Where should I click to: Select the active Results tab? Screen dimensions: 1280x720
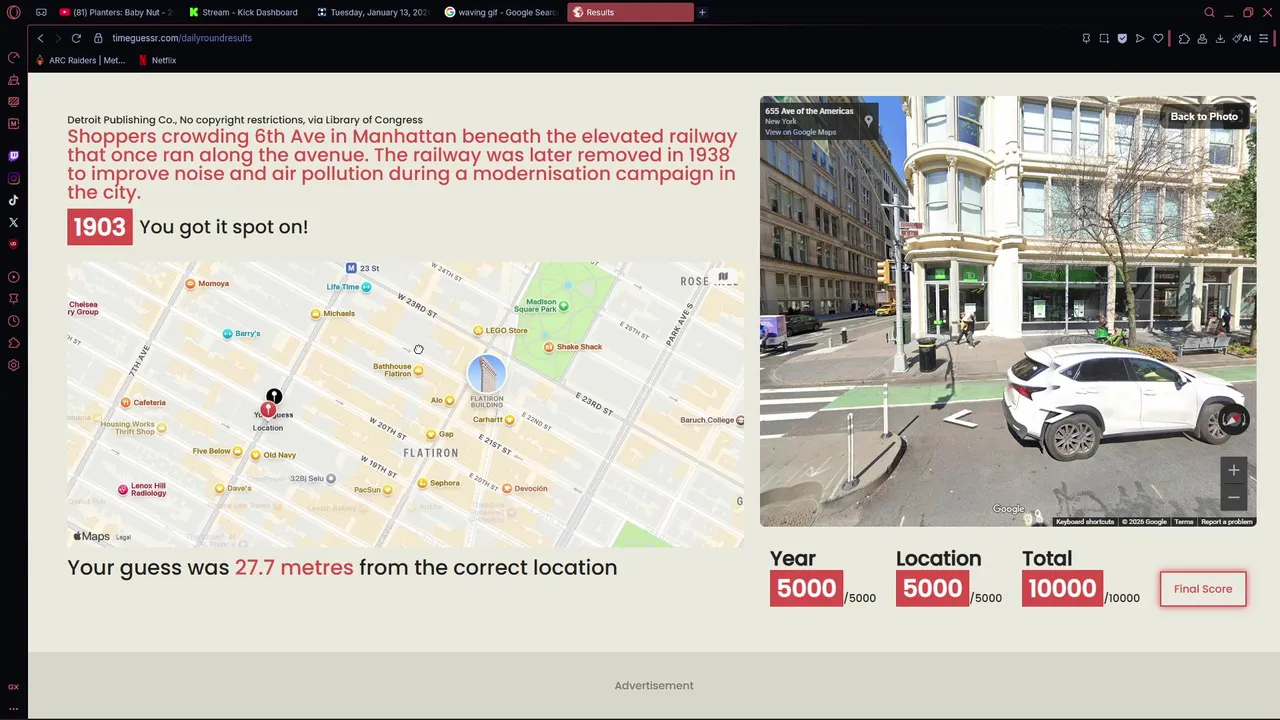630,12
